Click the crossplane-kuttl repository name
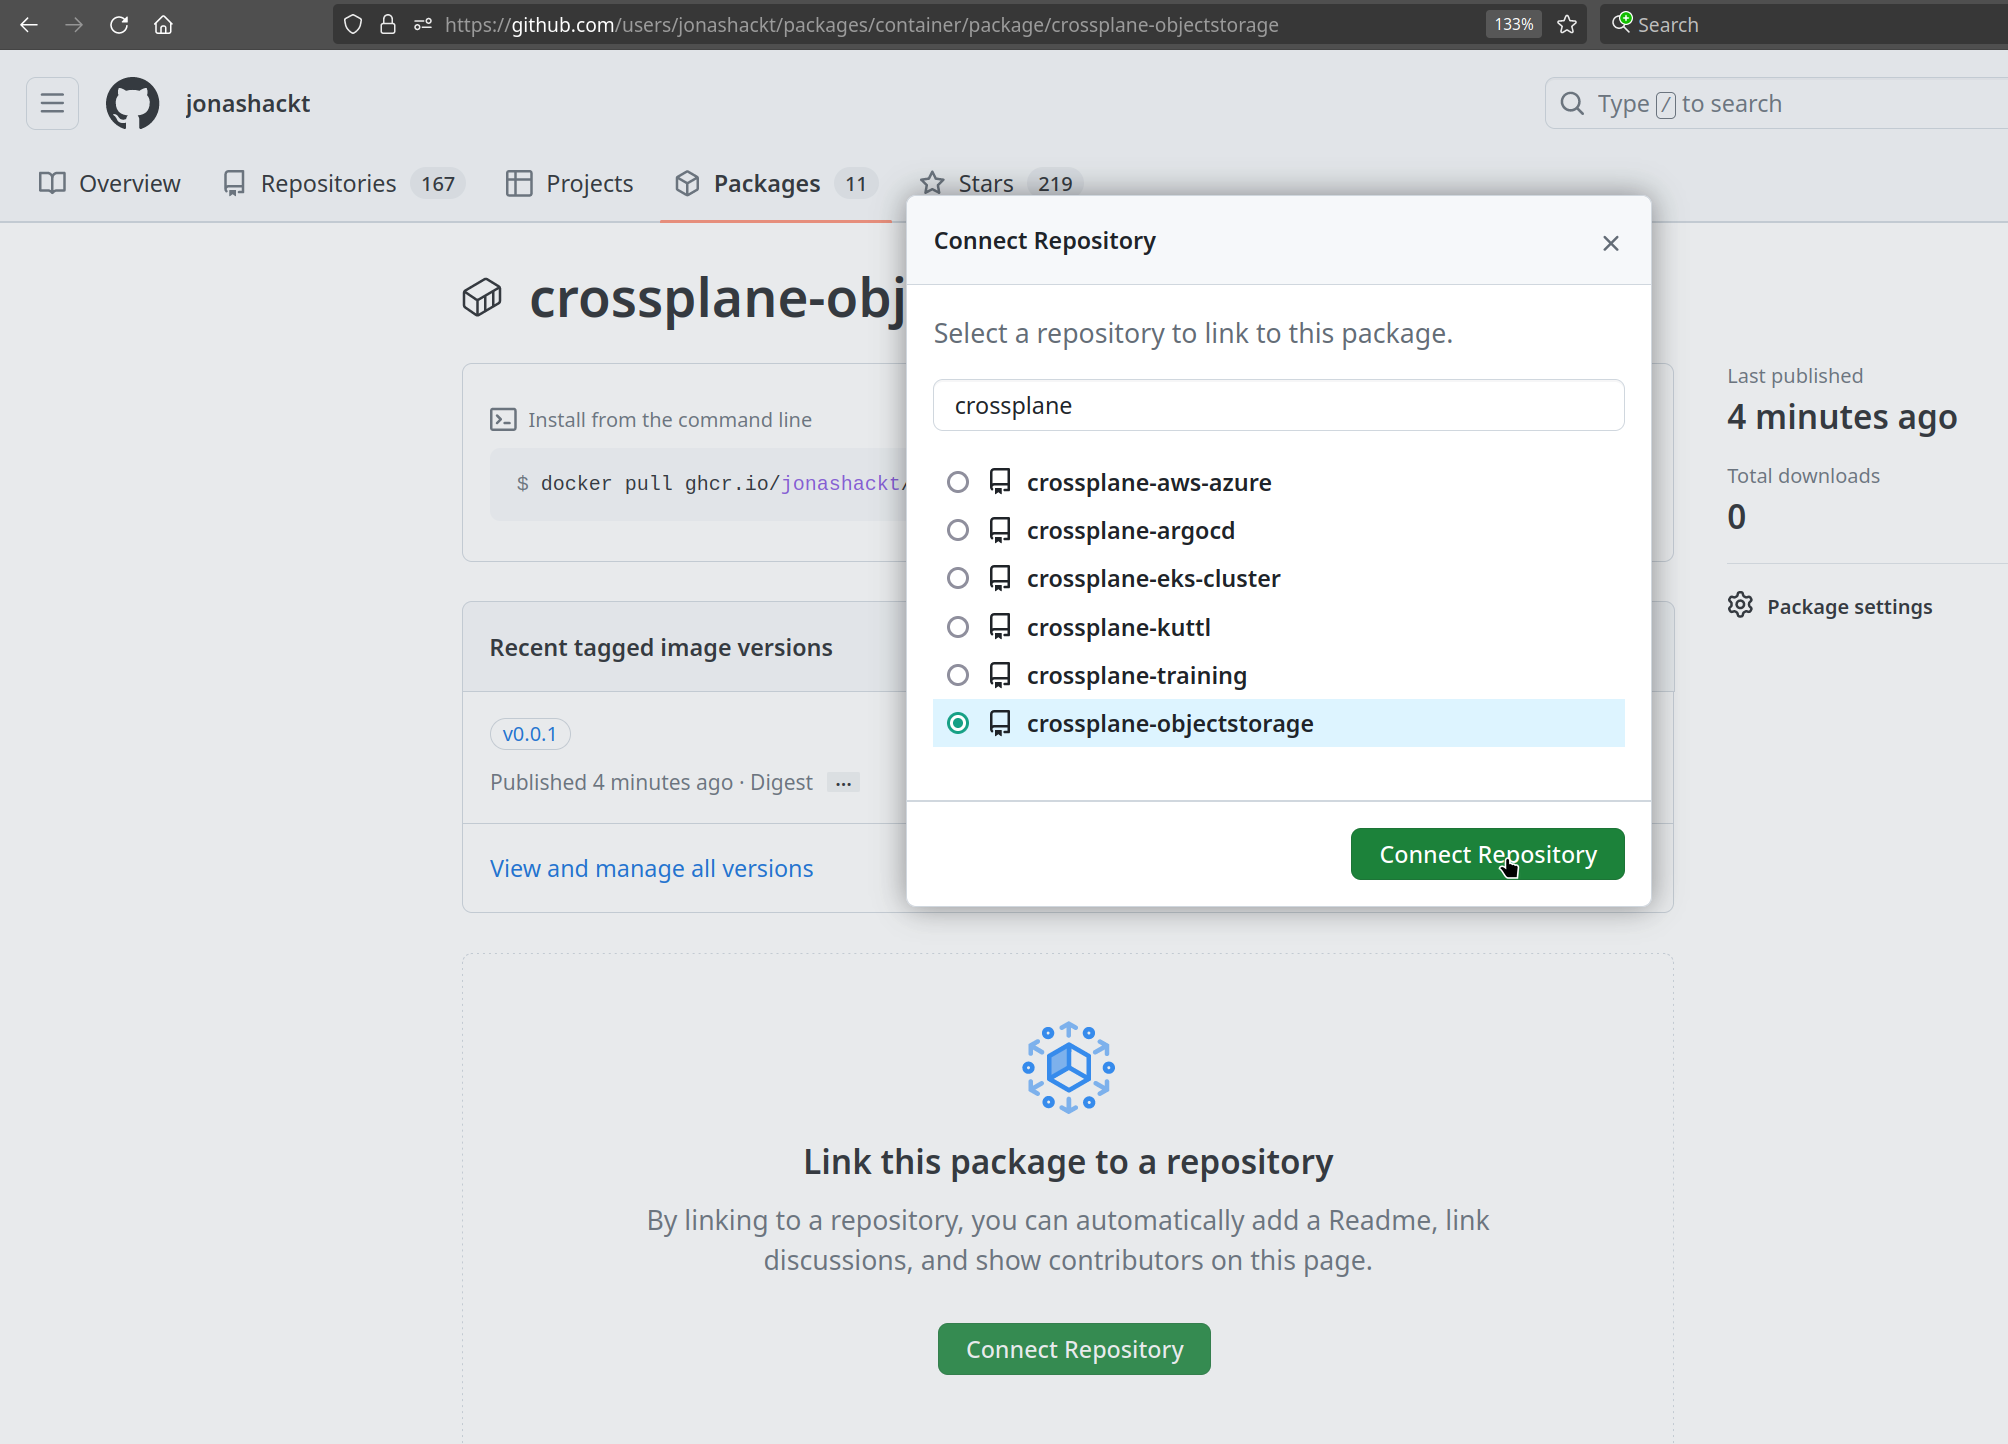Screen dimensions: 2008x1444 click(1119, 627)
